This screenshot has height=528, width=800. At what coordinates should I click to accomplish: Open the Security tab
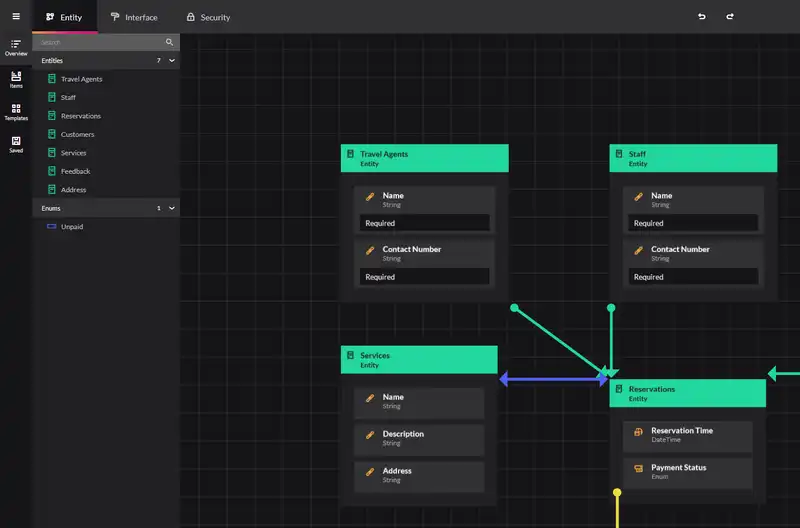point(208,17)
